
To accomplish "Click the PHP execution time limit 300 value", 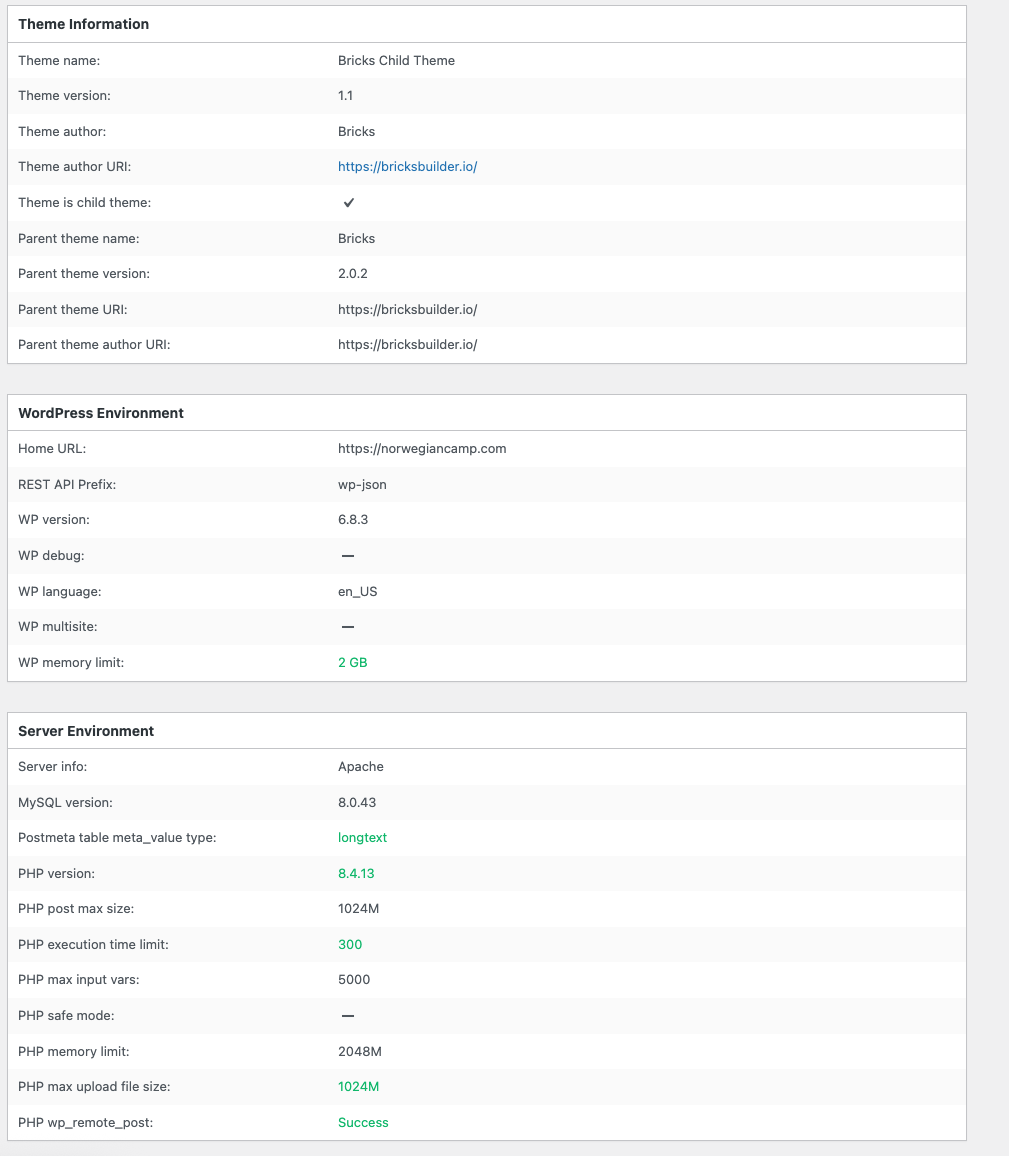I will pos(350,945).
